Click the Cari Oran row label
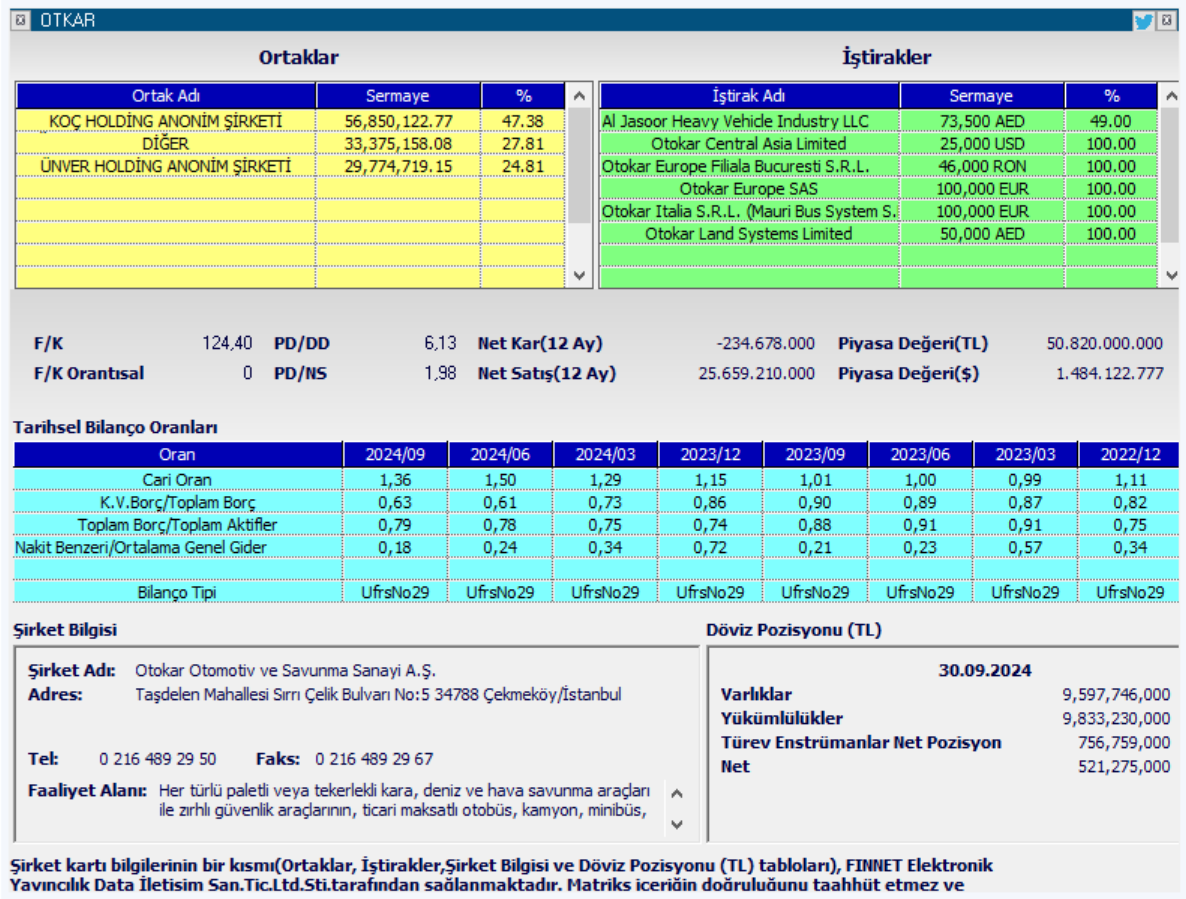This screenshot has height=899, width=1186. click(177, 480)
